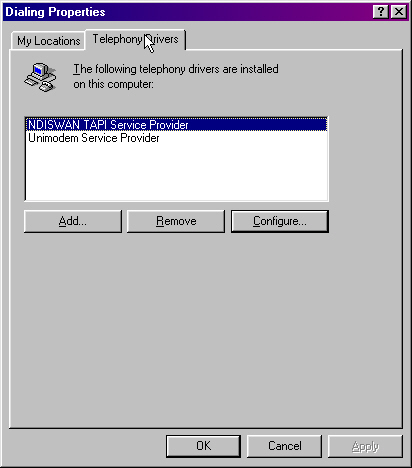Close the Dialing Properties dialog

tap(398, 12)
